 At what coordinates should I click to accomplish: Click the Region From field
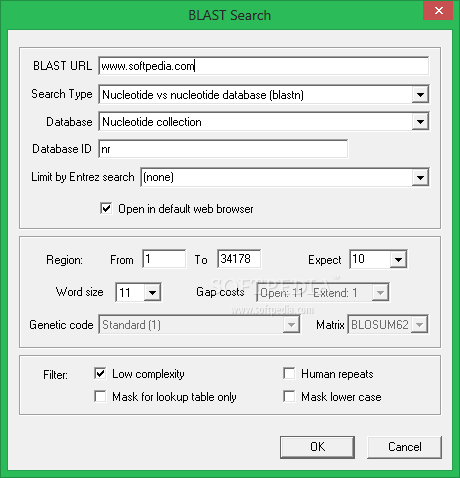pyautogui.click(x=164, y=259)
